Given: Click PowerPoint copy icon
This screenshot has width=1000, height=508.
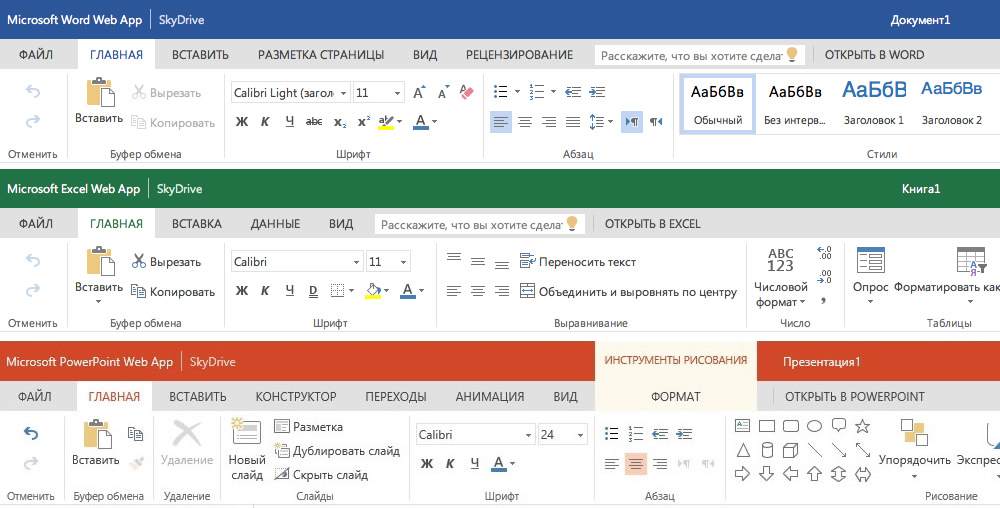Looking at the screenshot, I should coord(135,433).
